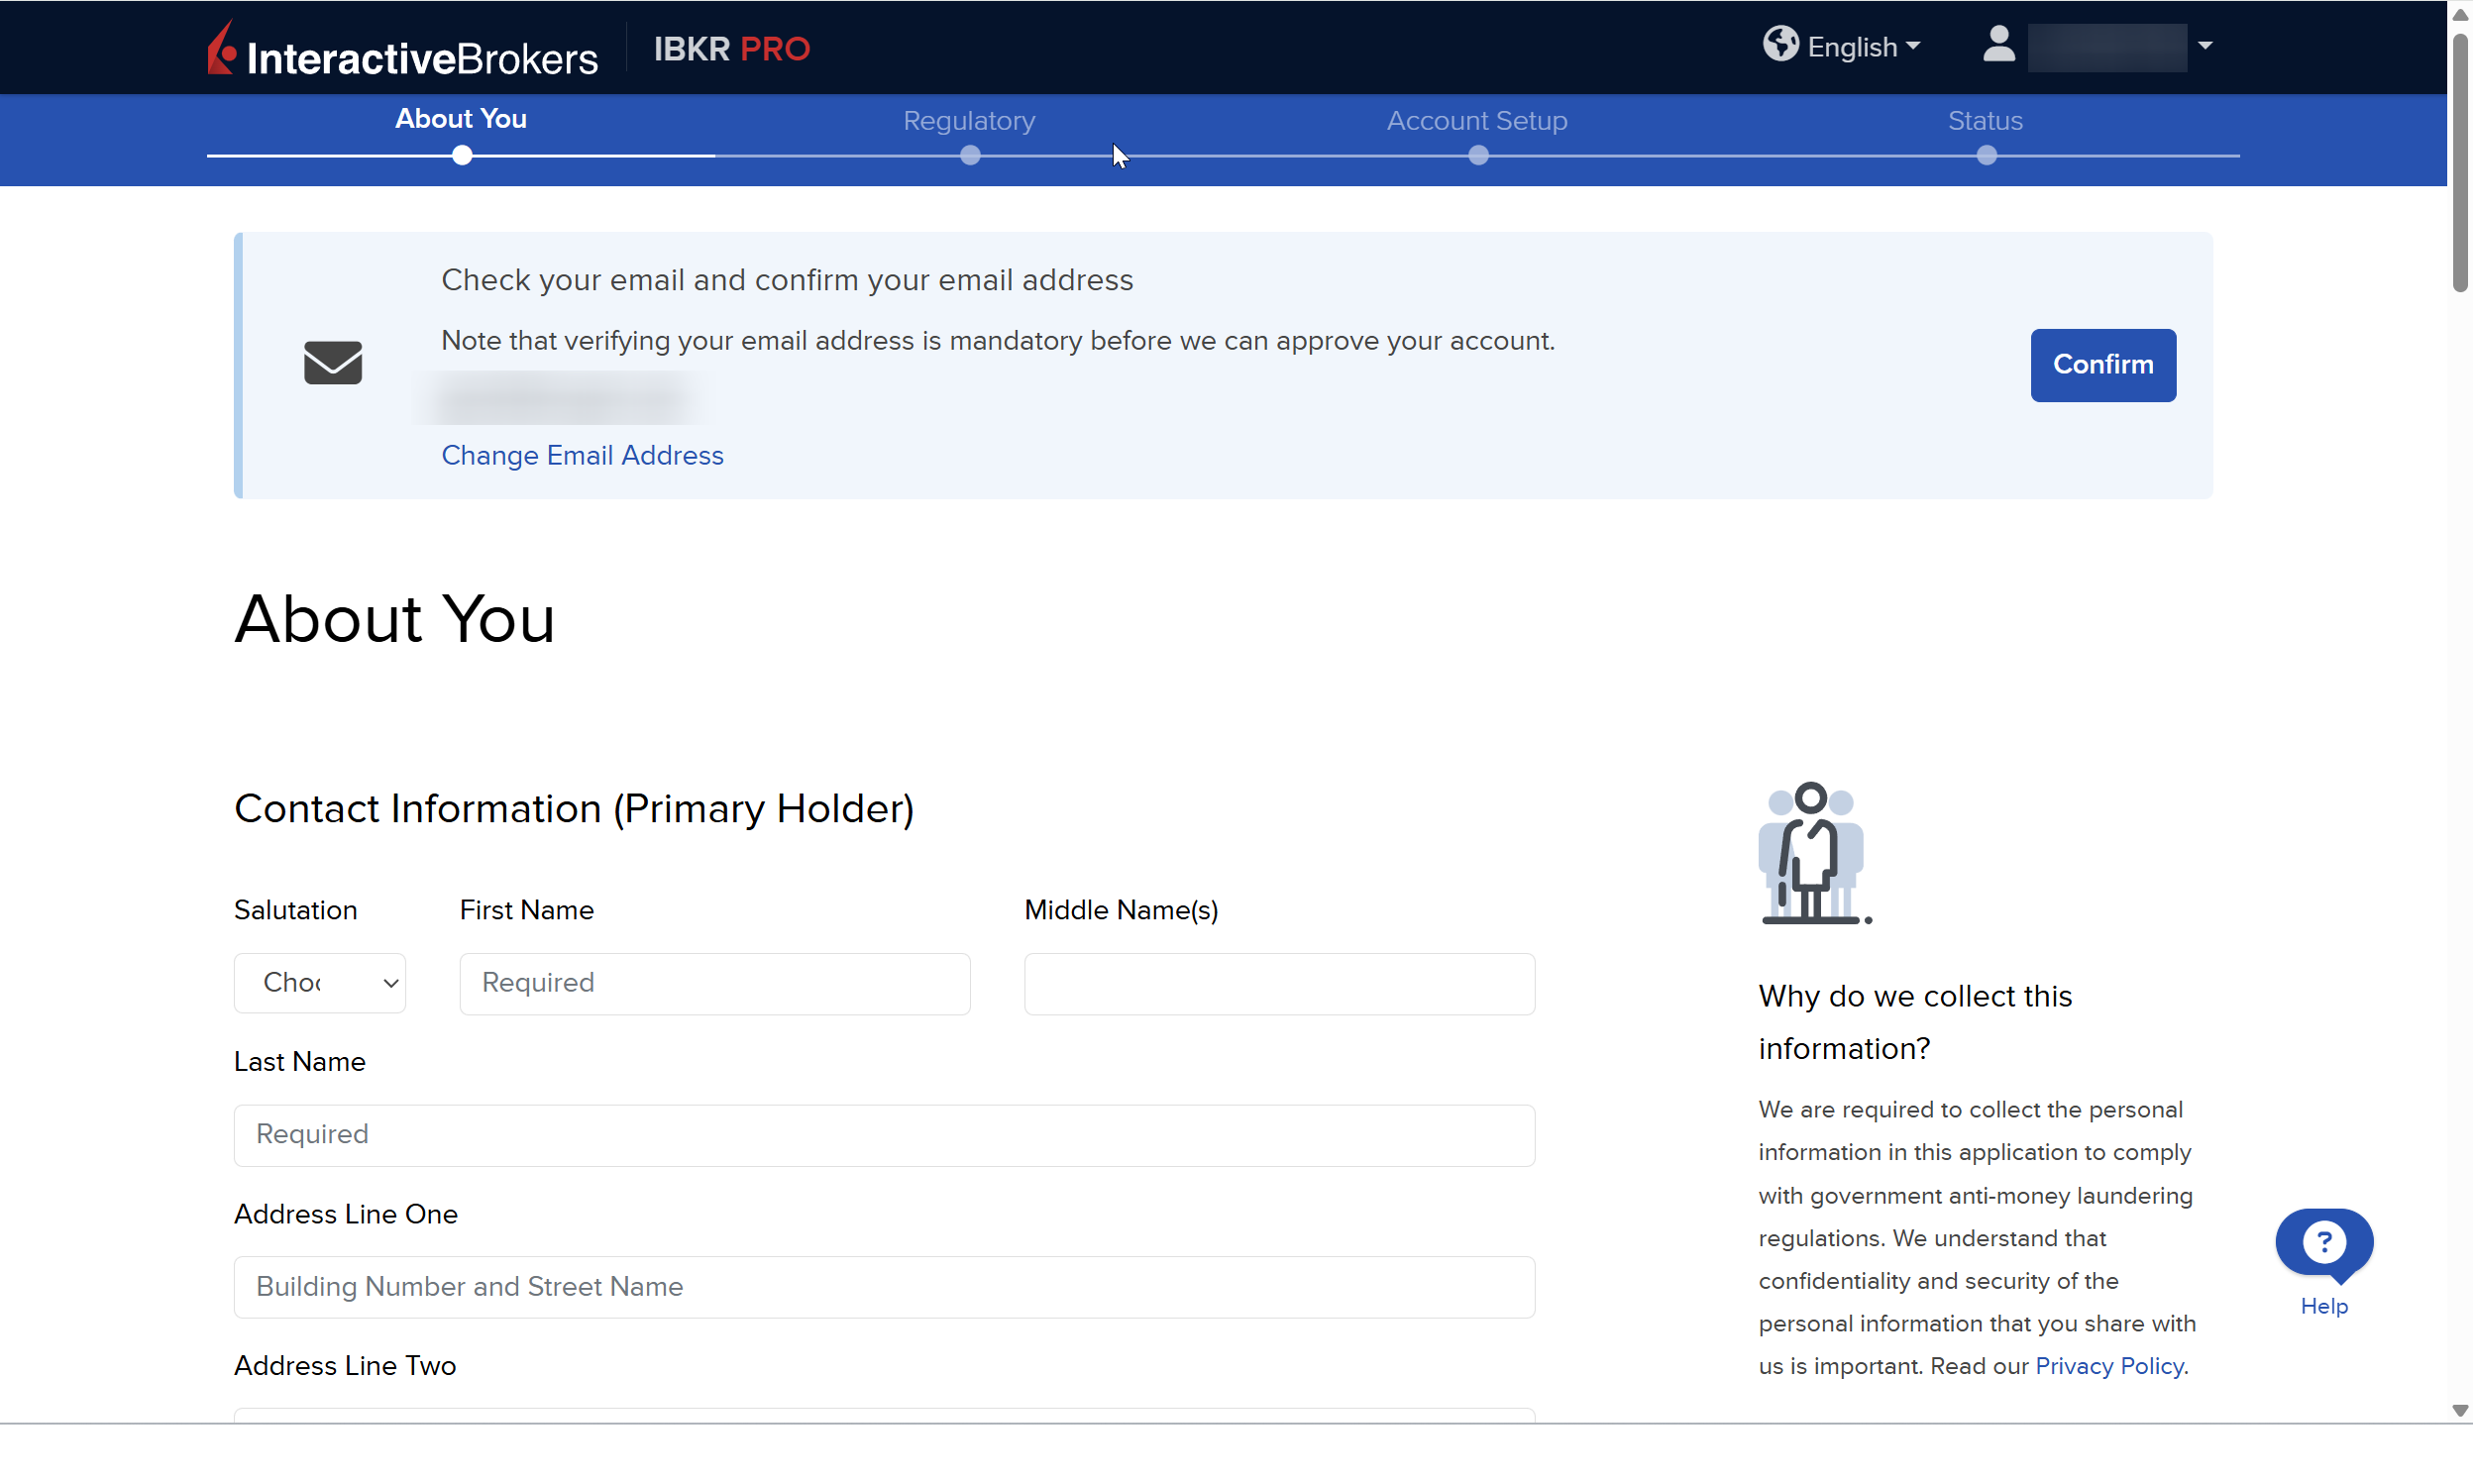The image size is (2473, 1484).
Task: Open the Privacy Policy link
Action: pyautogui.click(x=2109, y=1367)
